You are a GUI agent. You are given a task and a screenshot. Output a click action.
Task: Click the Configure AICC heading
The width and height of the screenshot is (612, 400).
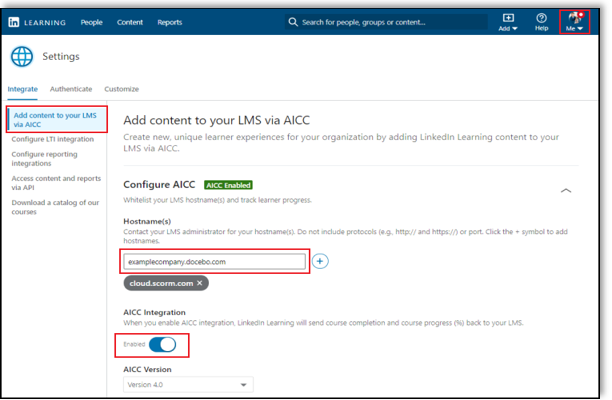[159, 185]
